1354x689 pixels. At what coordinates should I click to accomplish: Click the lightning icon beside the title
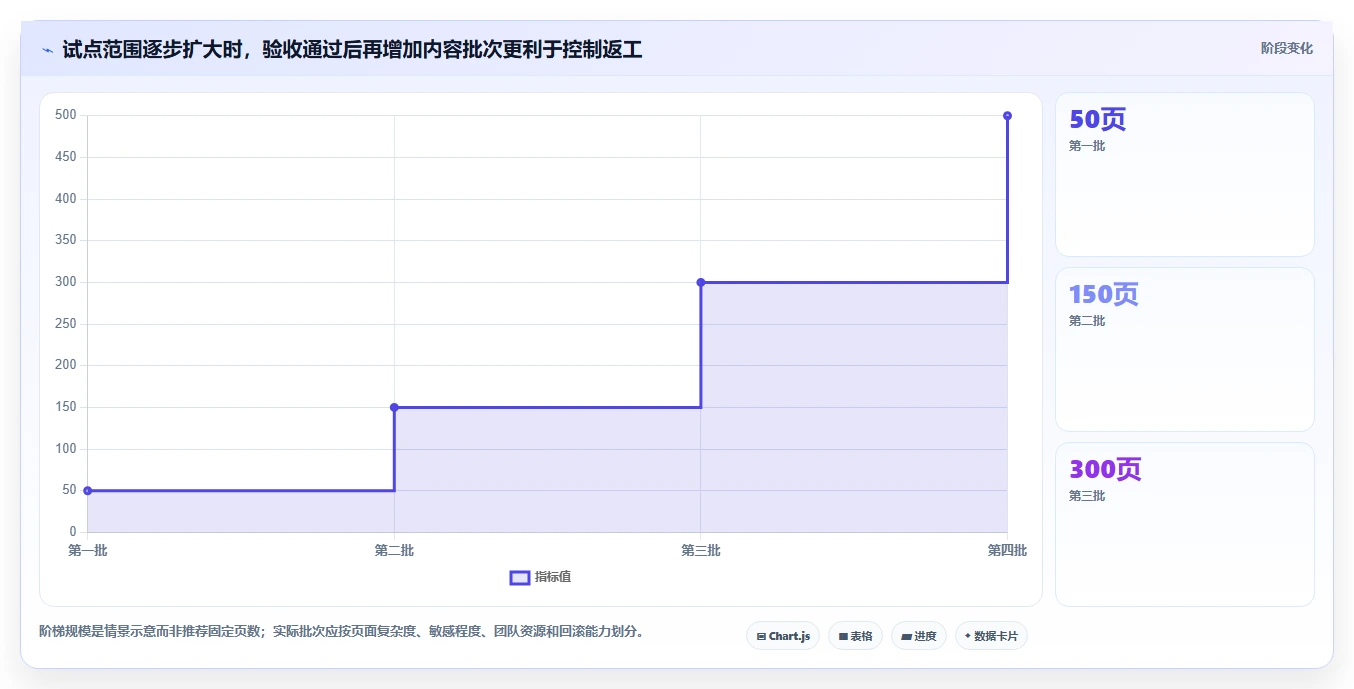coord(47,50)
